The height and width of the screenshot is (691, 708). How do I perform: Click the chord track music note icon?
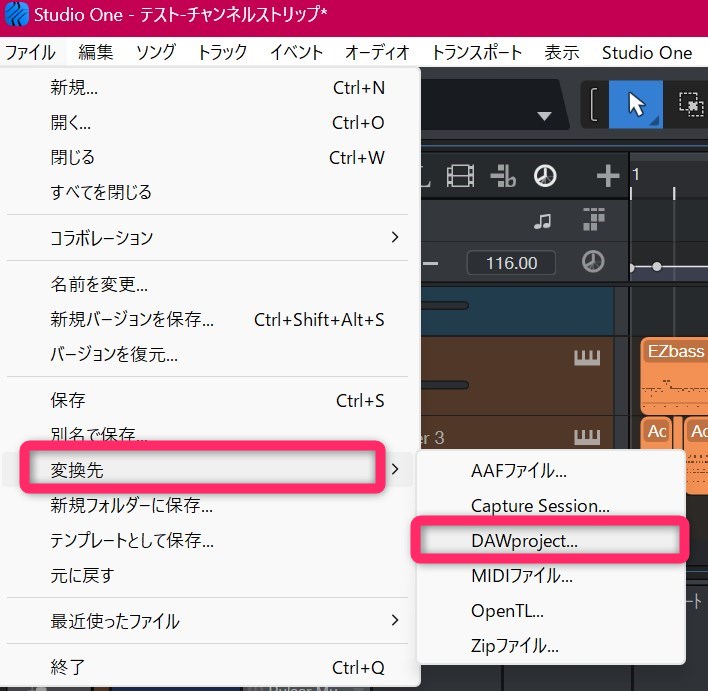[x=542, y=220]
